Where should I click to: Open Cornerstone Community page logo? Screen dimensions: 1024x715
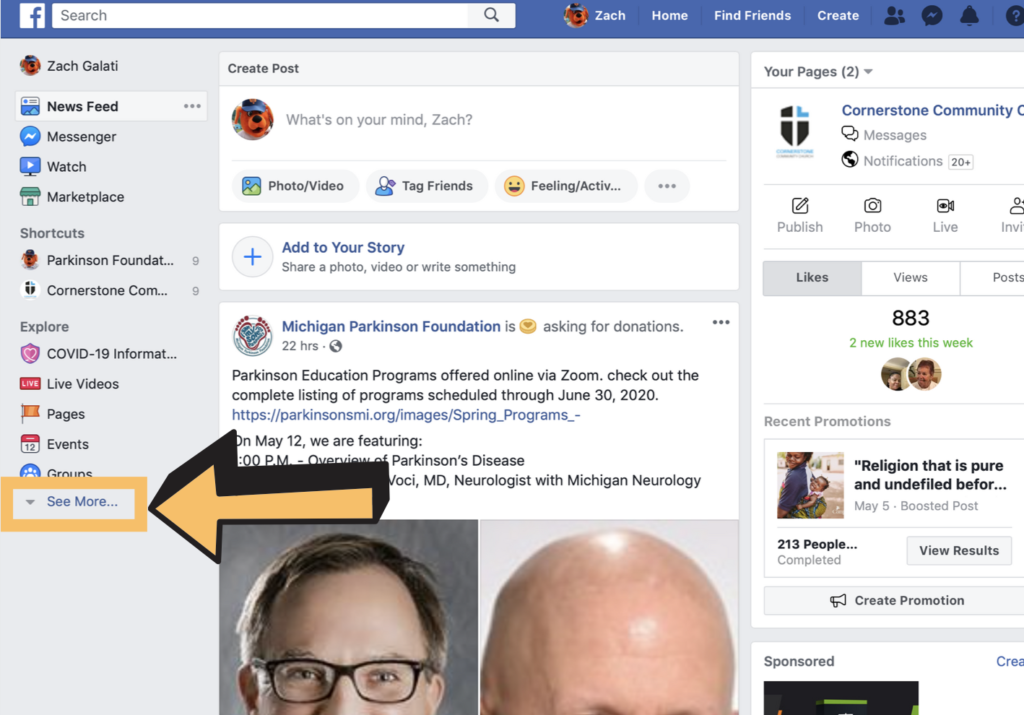795,133
